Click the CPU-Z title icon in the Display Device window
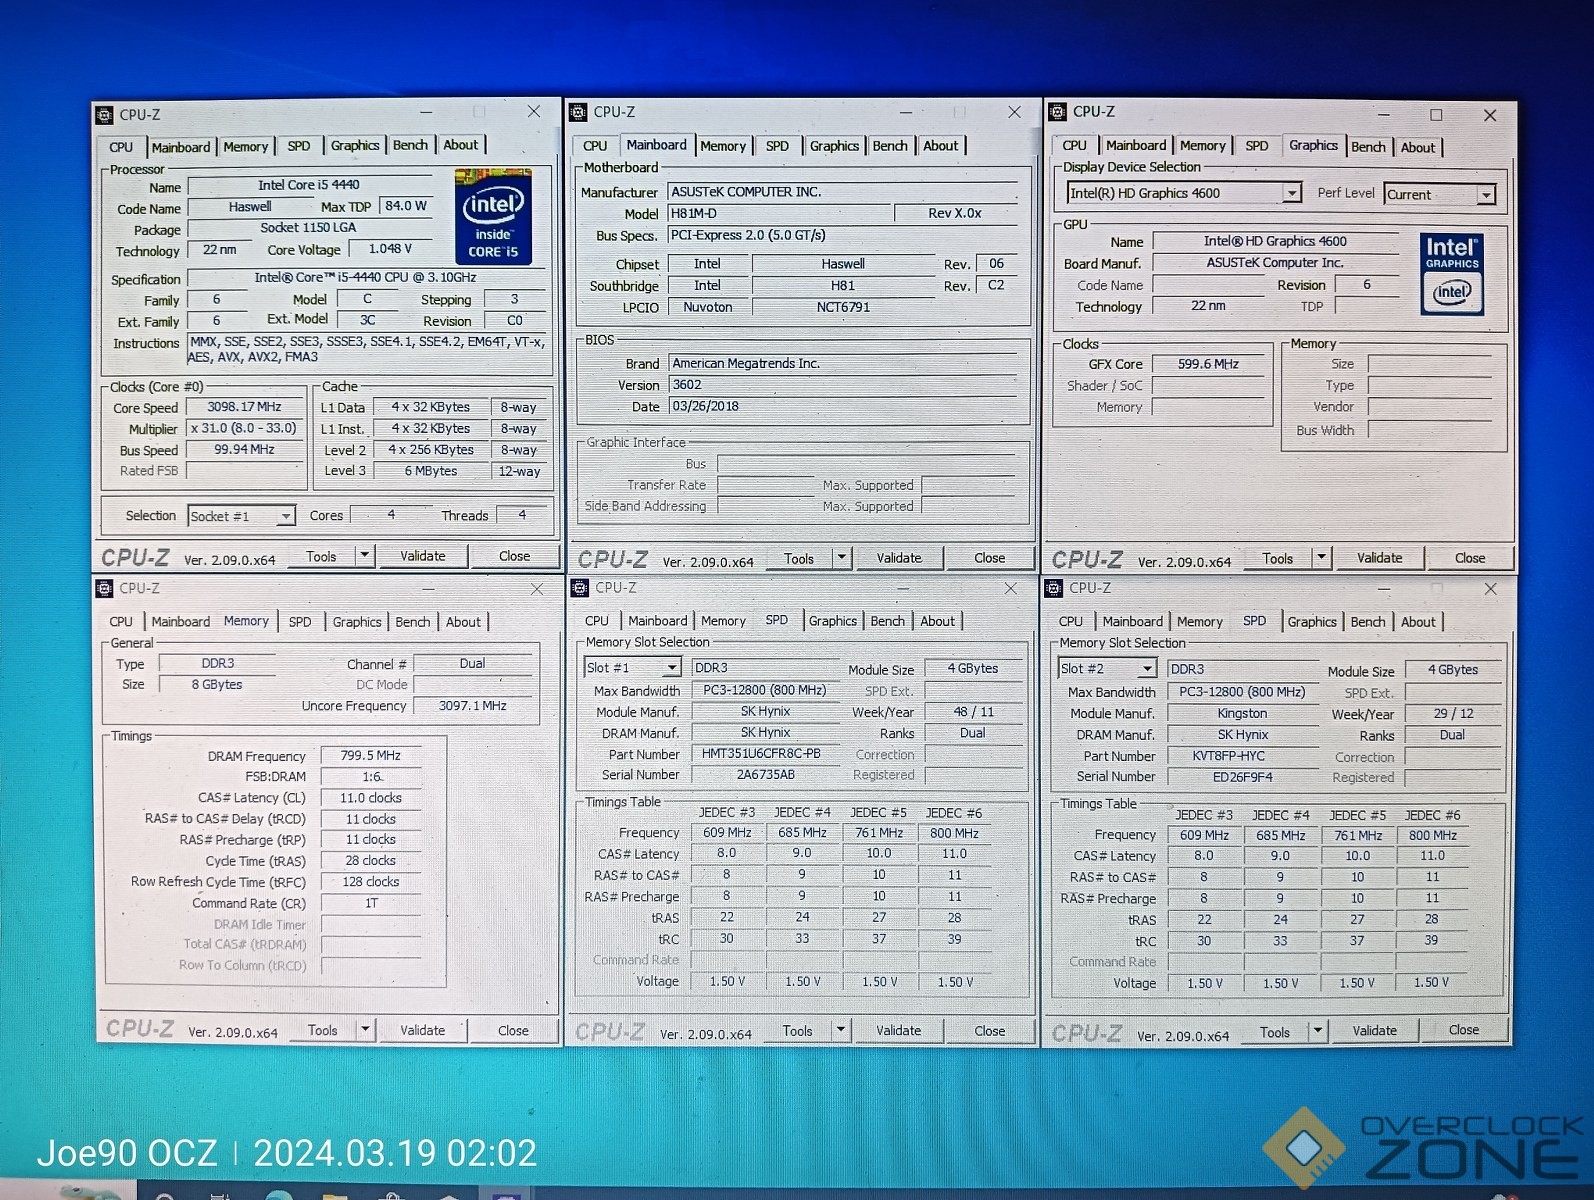Viewport: 1594px width, 1200px height. click(x=1057, y=112)
